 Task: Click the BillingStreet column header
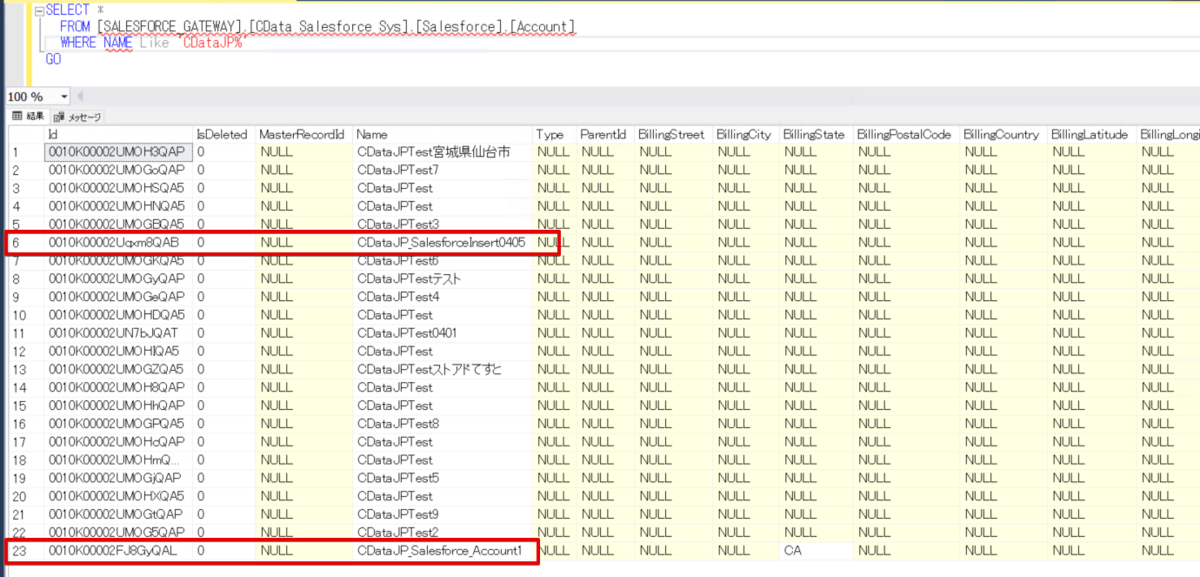pos(674,134)
